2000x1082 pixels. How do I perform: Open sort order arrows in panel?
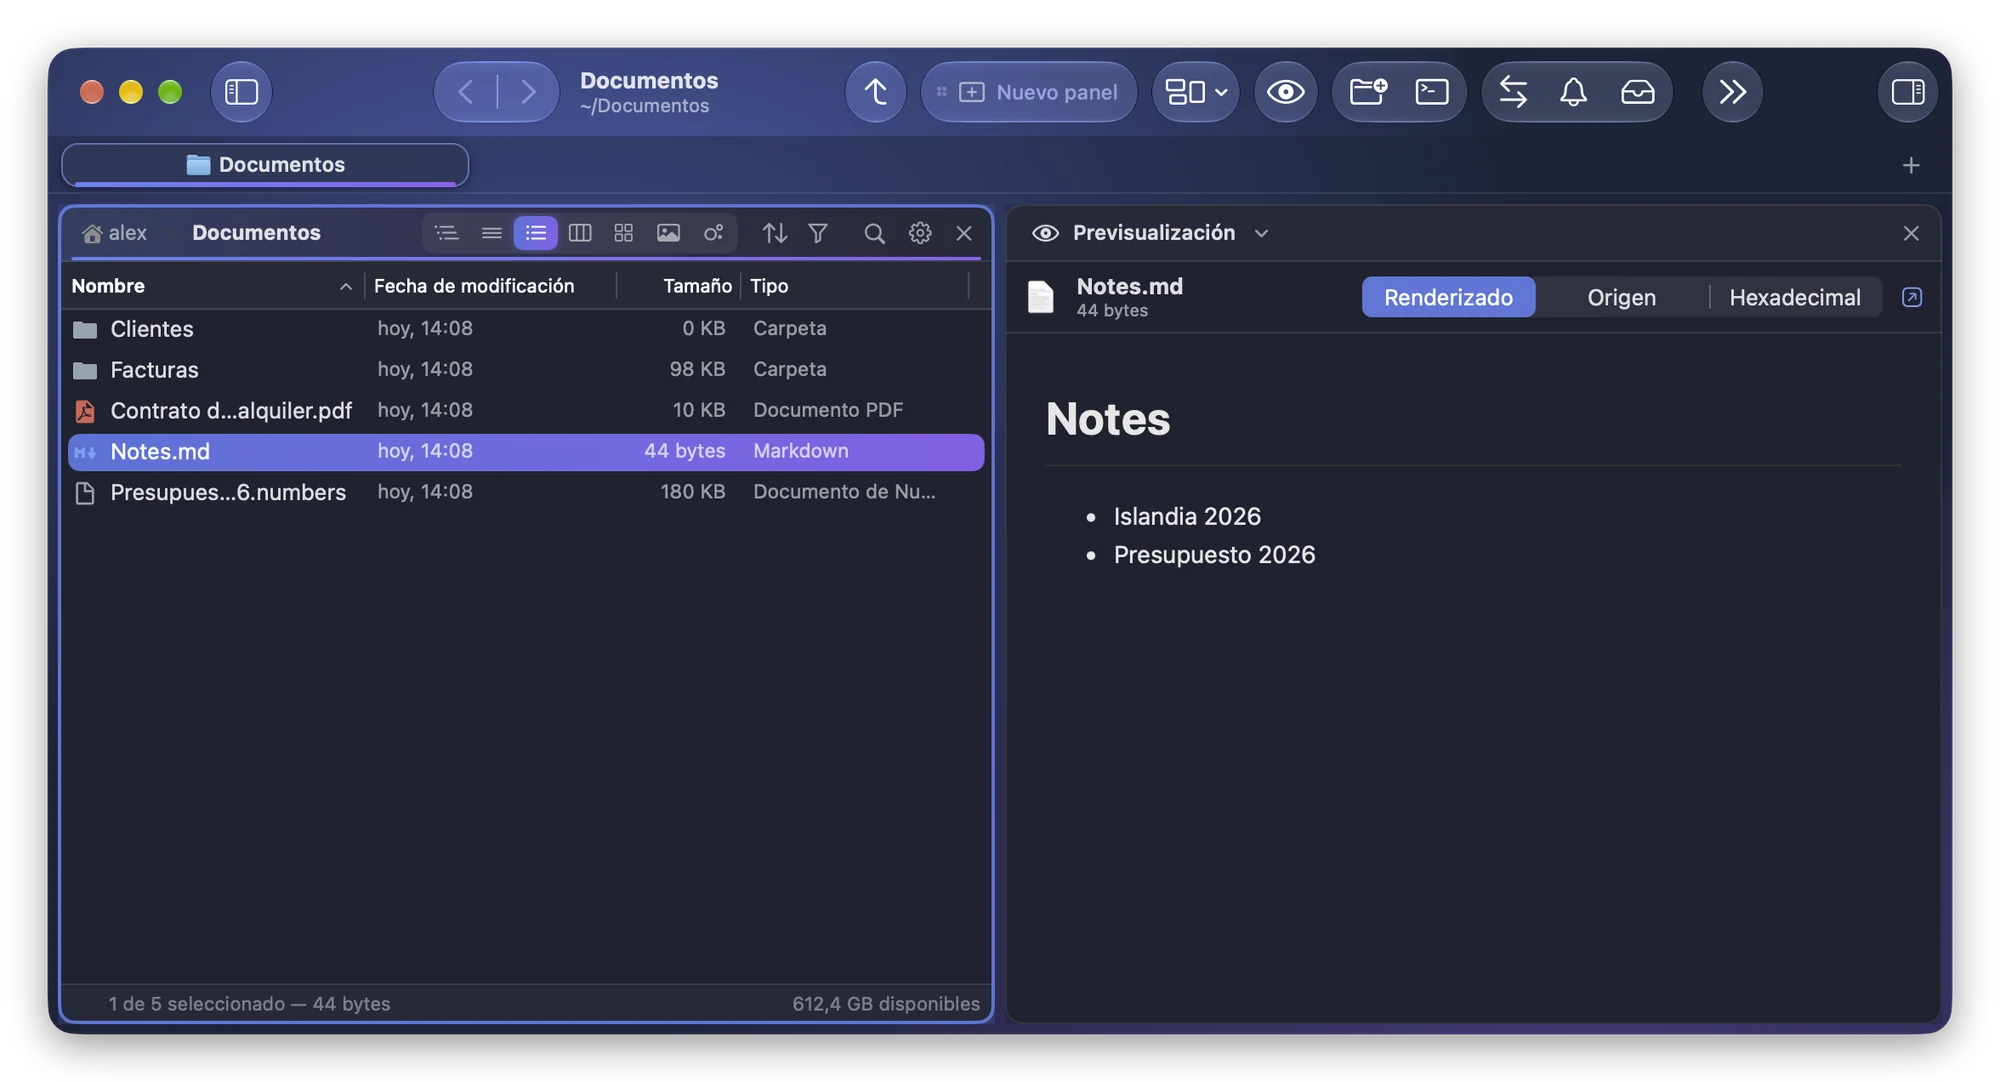pos(774,233)
